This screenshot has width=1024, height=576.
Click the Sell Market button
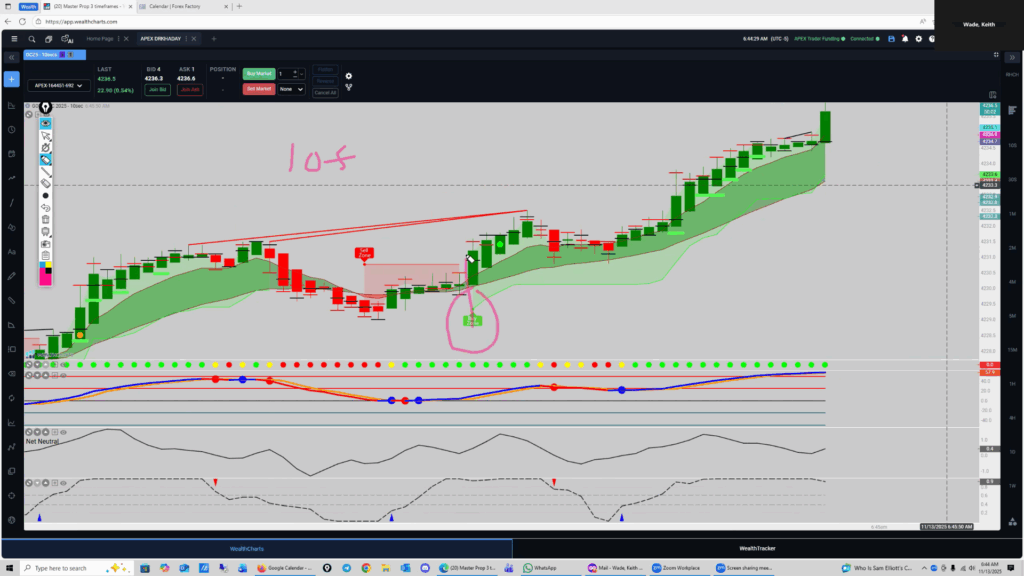[x=258, y=89]
